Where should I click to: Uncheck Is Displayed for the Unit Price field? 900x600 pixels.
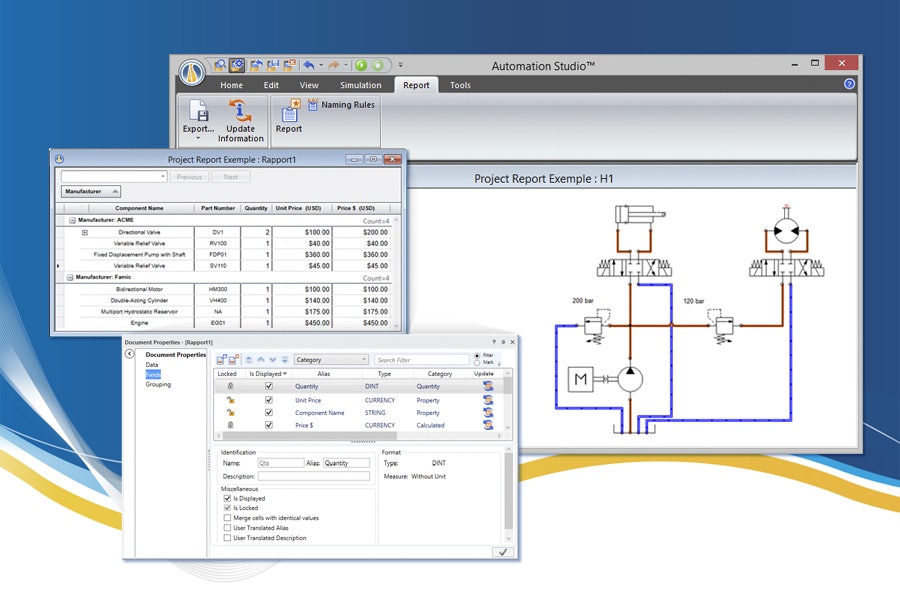270,399
